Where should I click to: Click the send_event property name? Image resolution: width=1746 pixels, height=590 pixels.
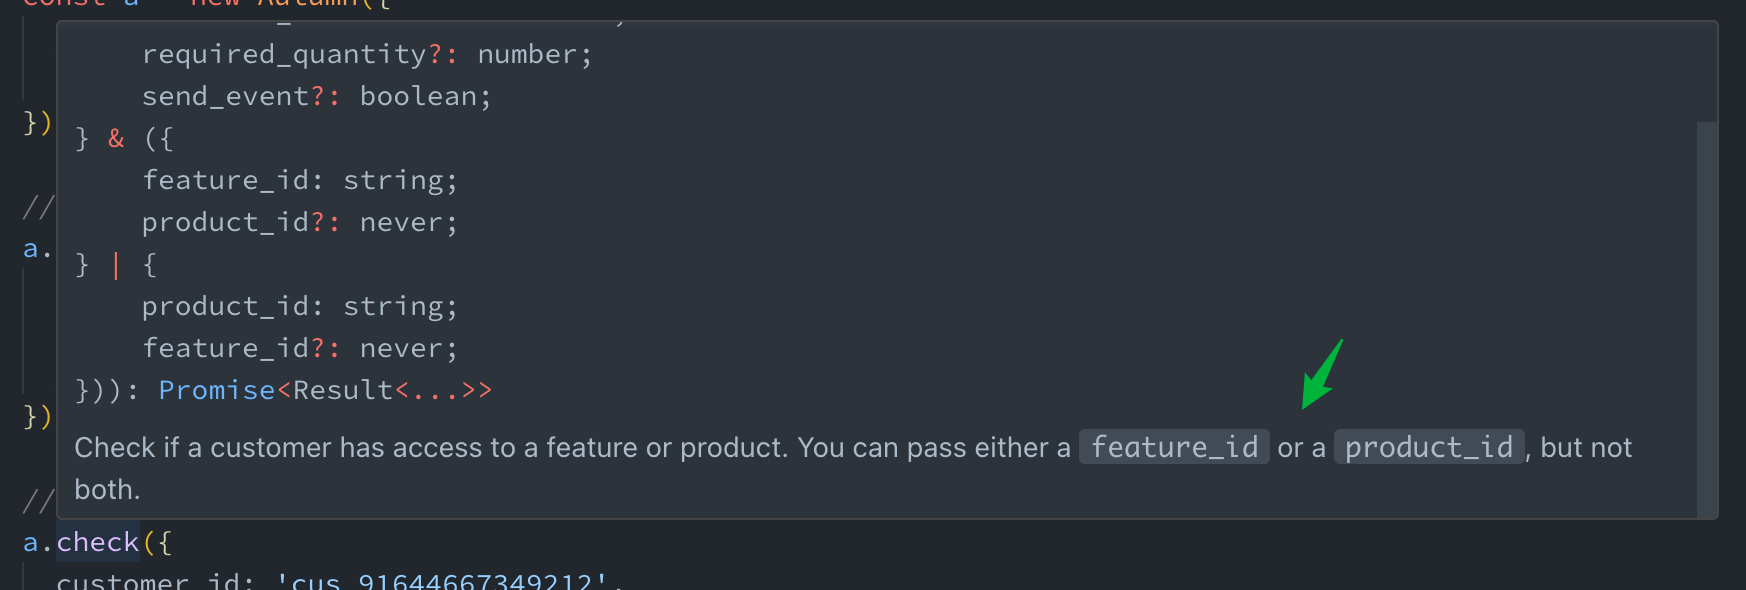coord(225,96)
